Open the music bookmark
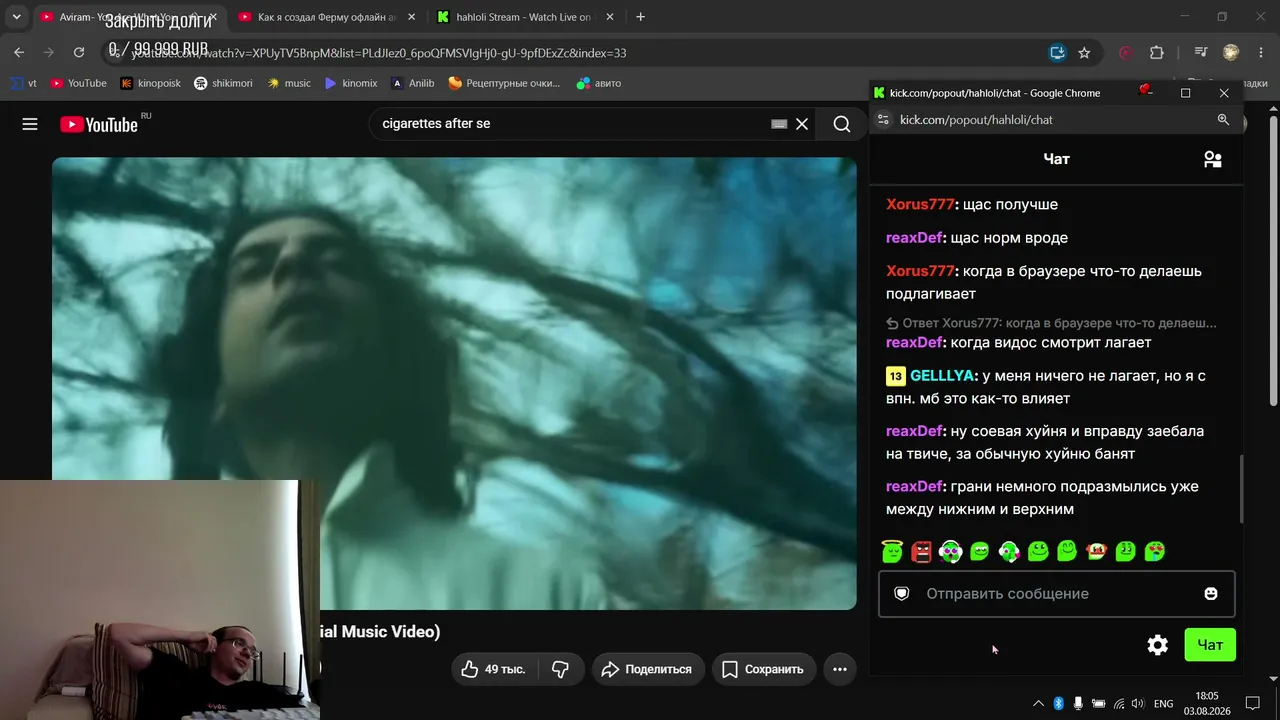This screenshot has height=720, width=1280. coord(289,84)
